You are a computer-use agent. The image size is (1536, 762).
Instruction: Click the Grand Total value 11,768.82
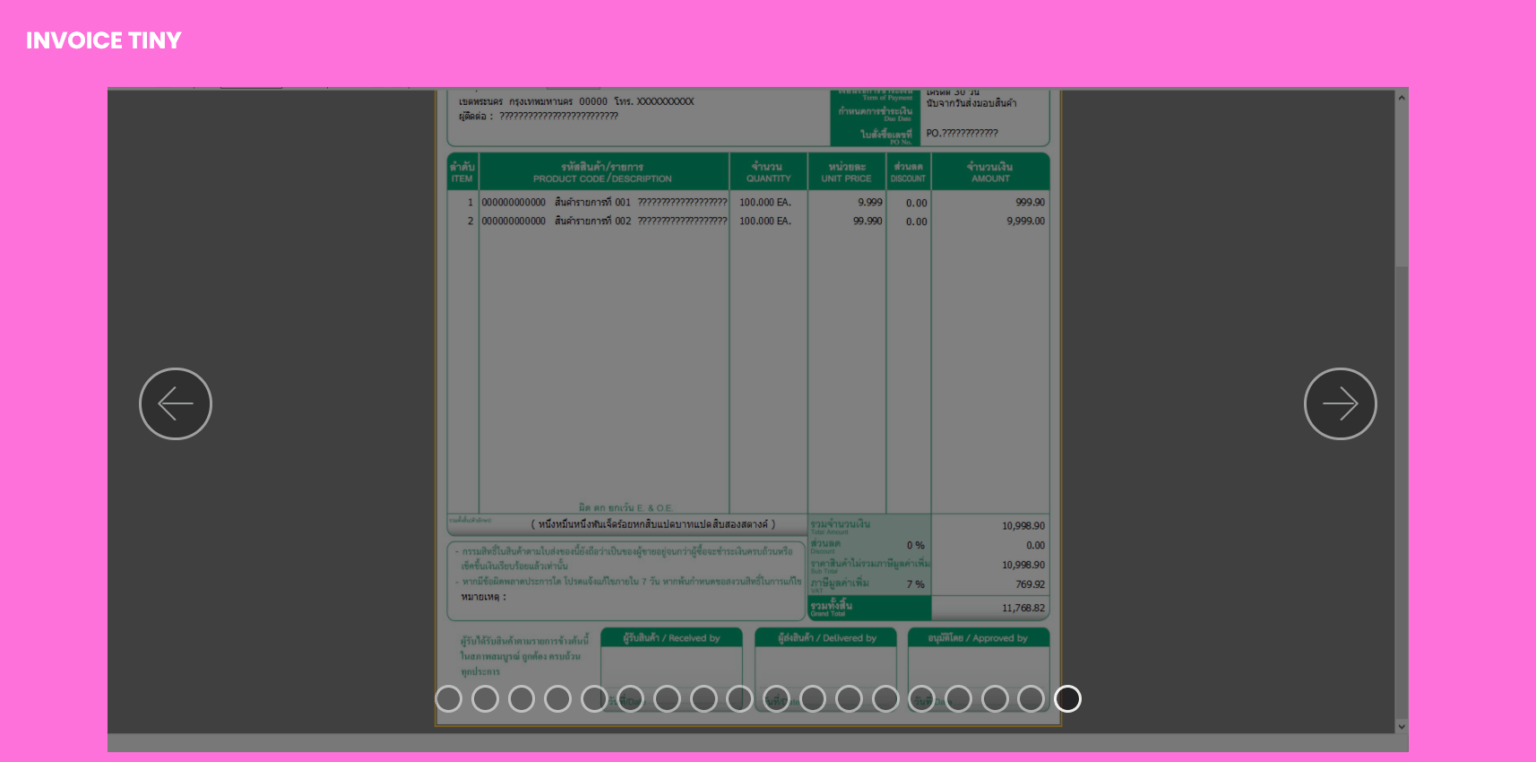1022,608
